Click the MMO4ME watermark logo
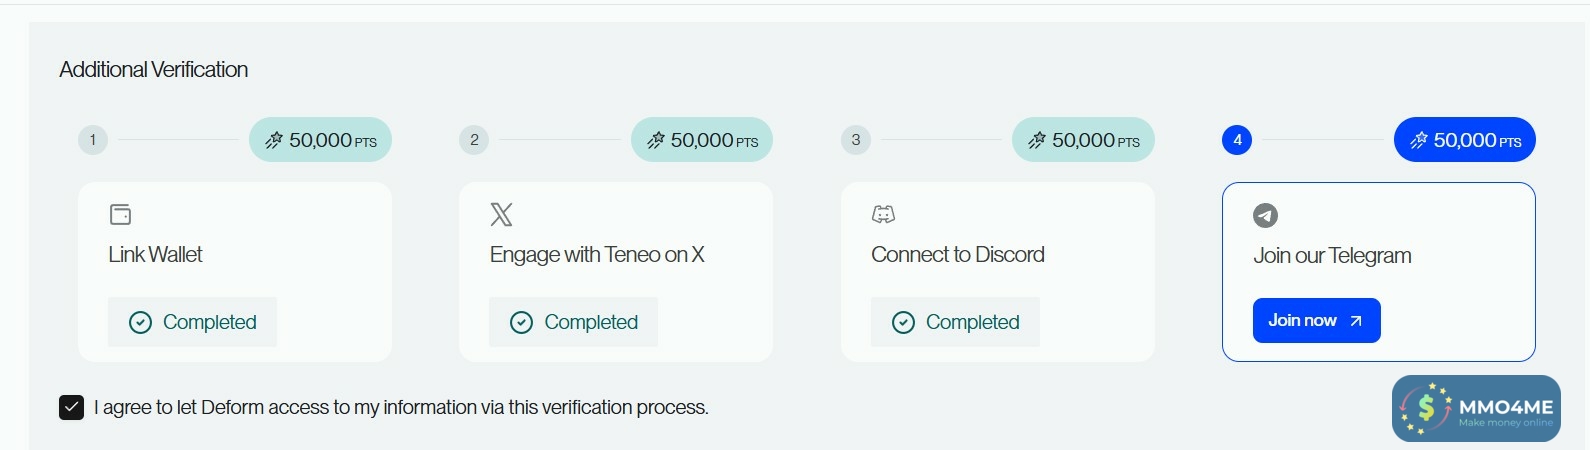The height and width of the screenshot is (450, 1590). 1476,408
